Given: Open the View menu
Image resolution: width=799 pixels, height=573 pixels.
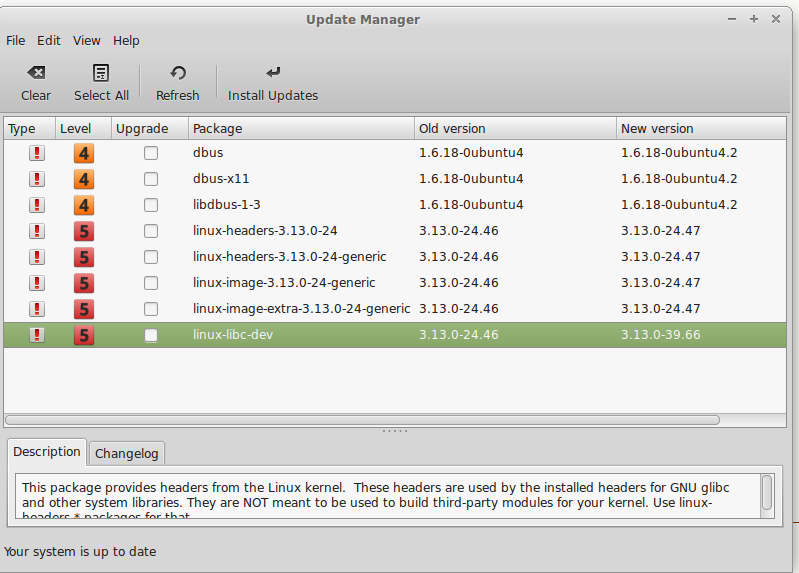Looking at the screenshot, I should click(87, 40).
